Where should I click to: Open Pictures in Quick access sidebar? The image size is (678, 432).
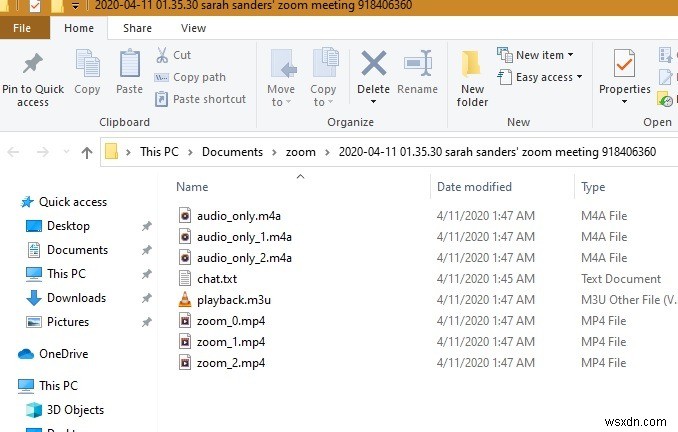coord(68,322)
